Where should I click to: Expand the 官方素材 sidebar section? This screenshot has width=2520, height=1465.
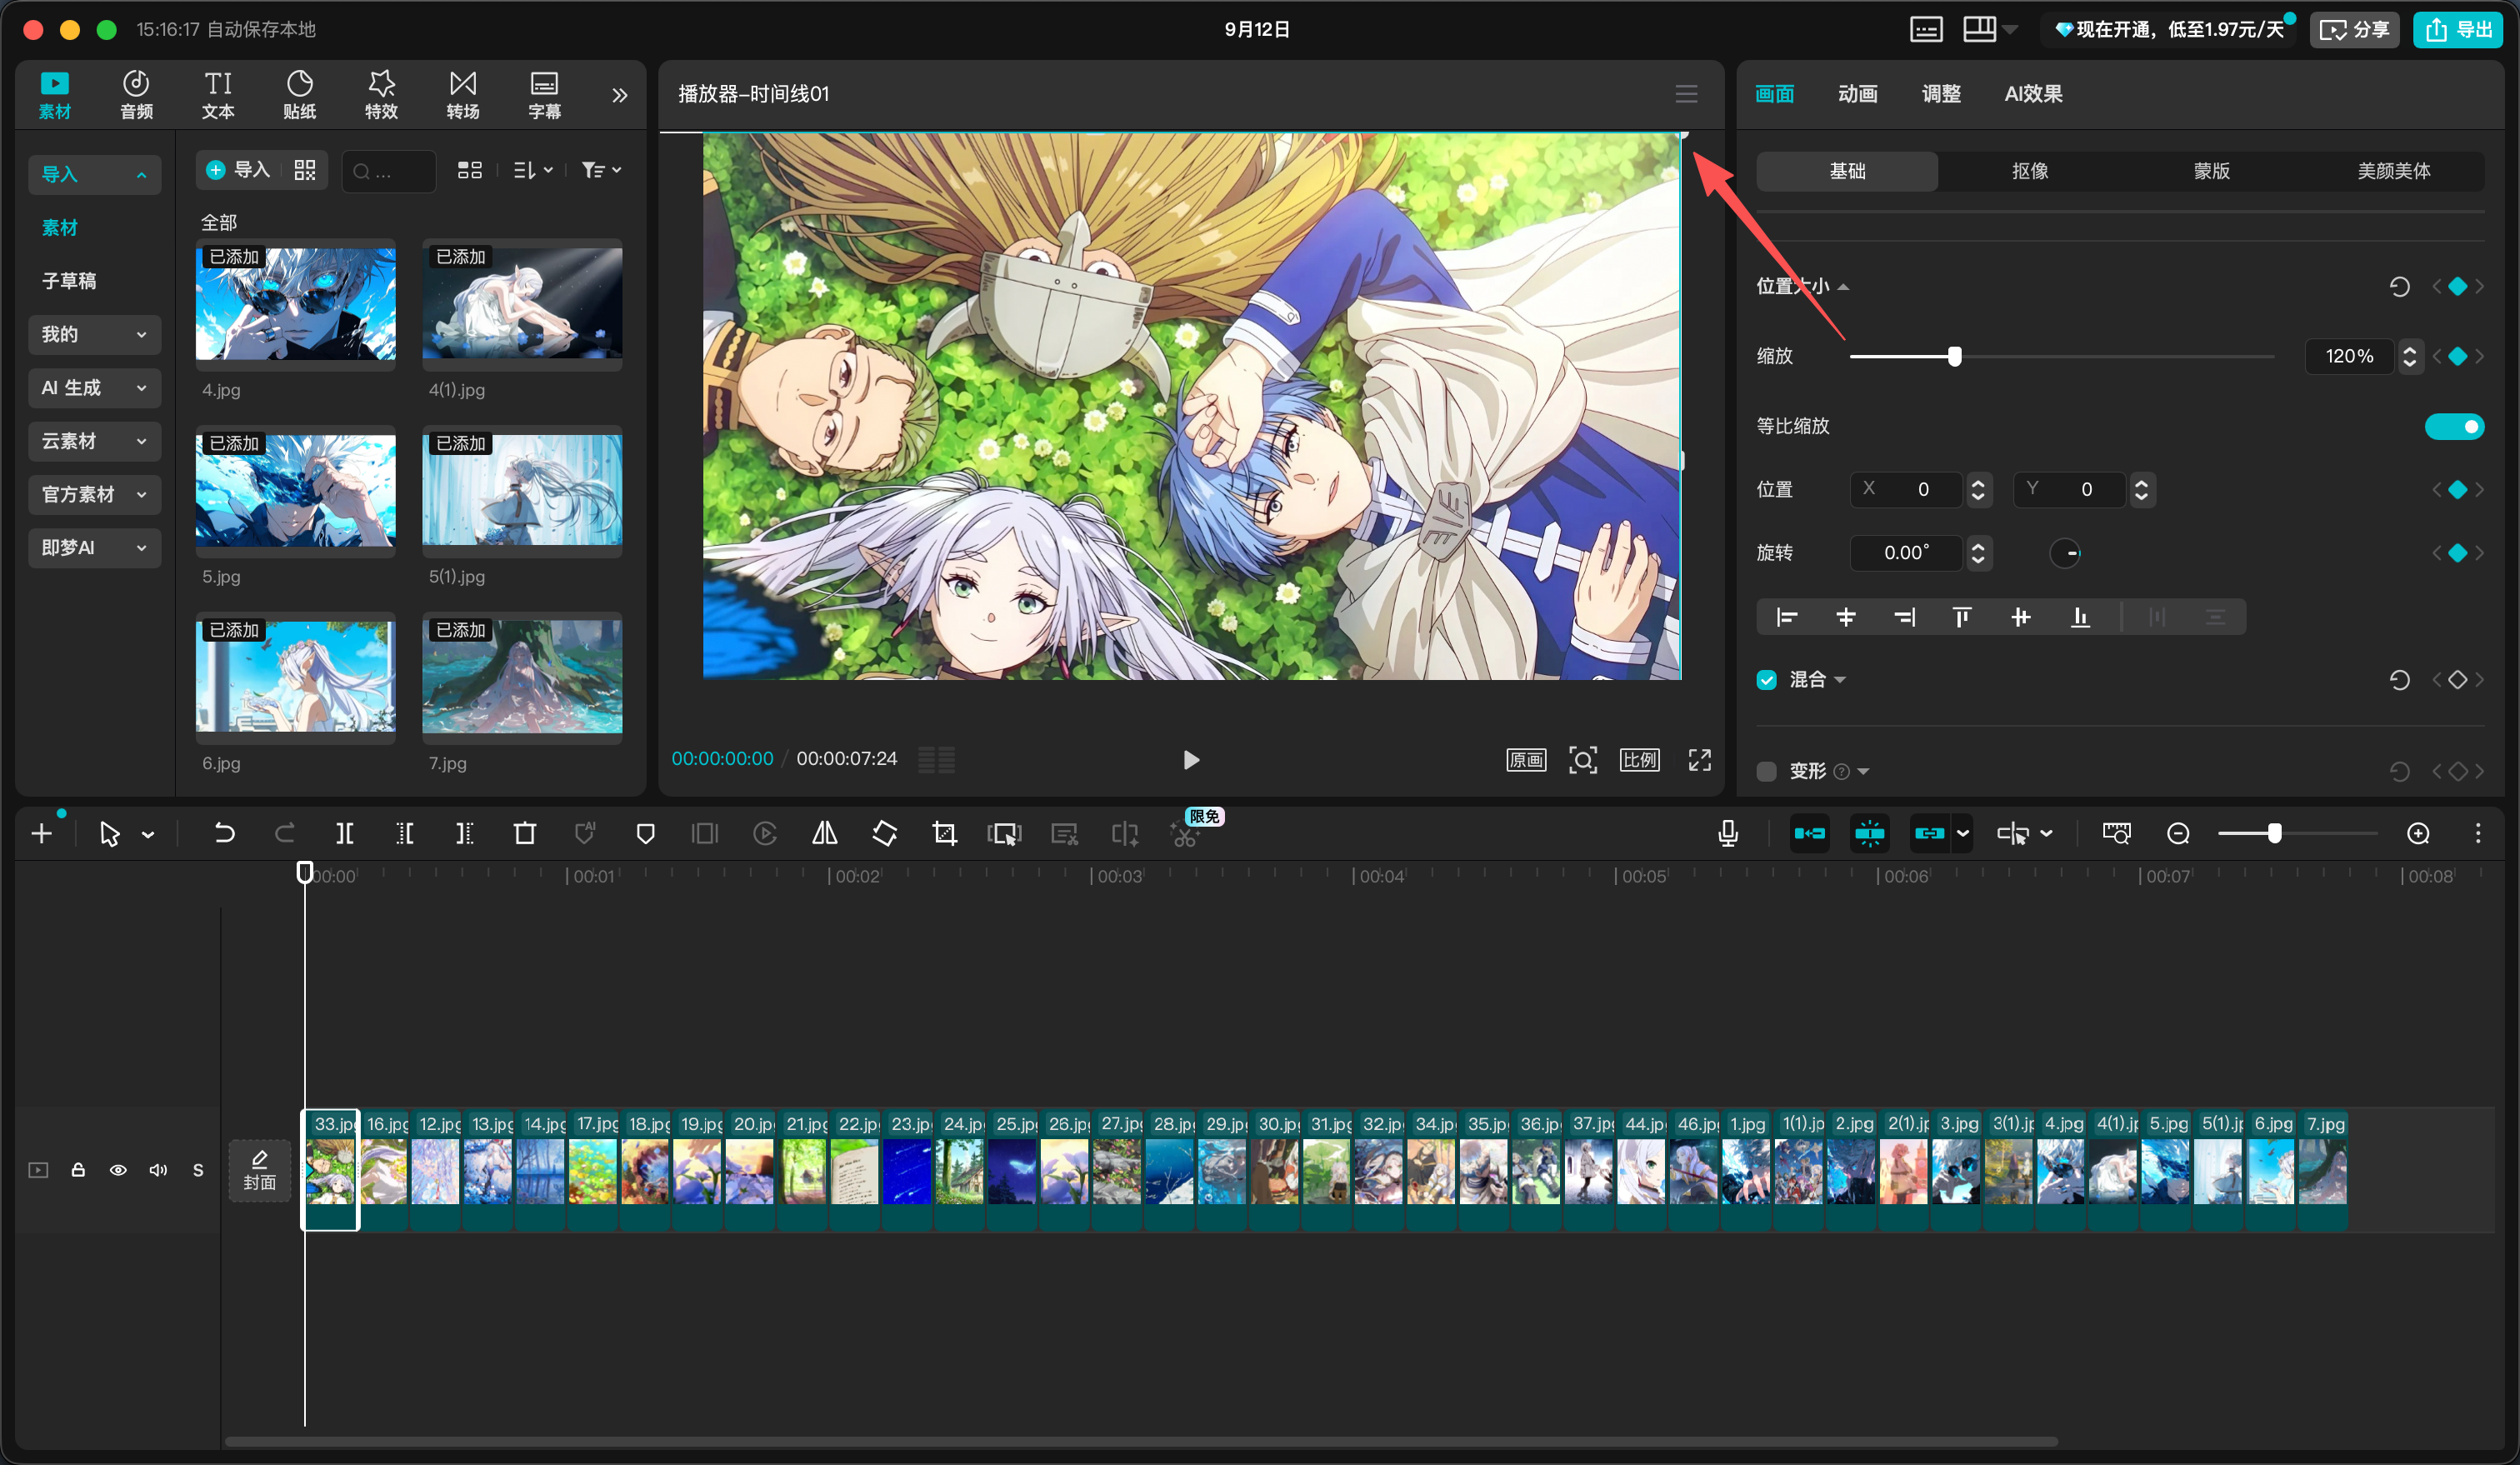pos(94,495)
